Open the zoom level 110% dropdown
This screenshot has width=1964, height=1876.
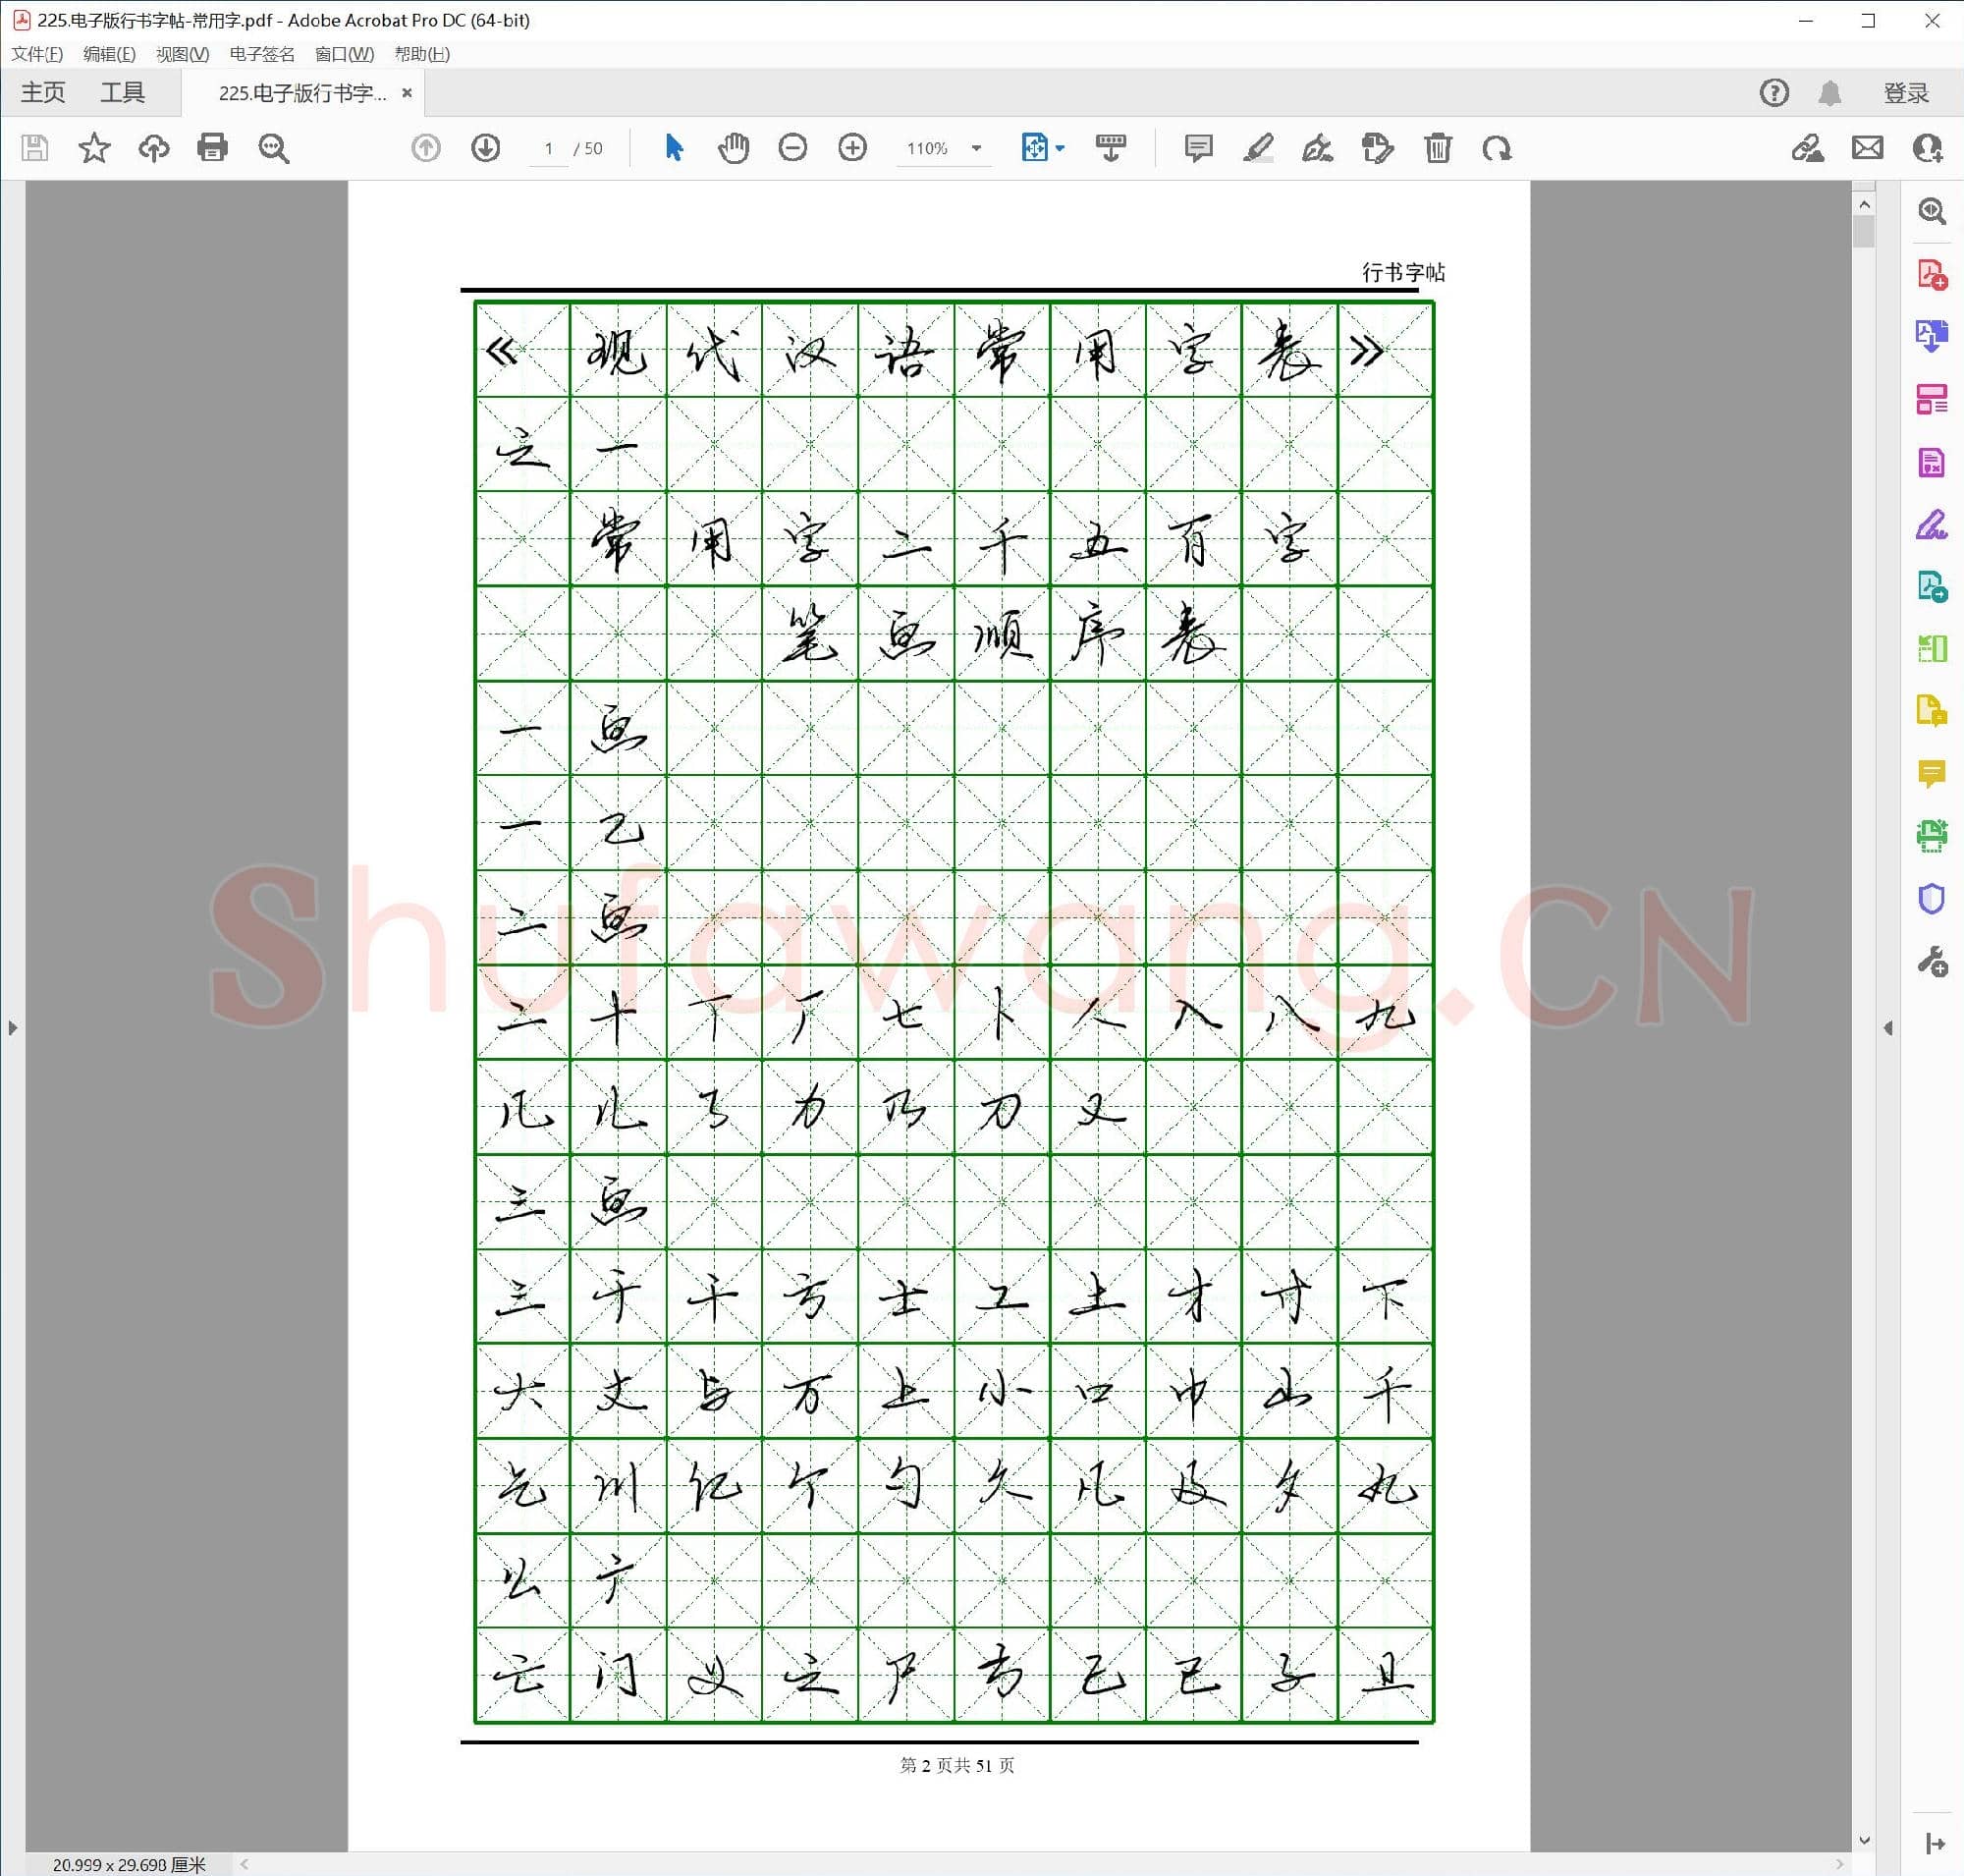(x=941, y=148)
